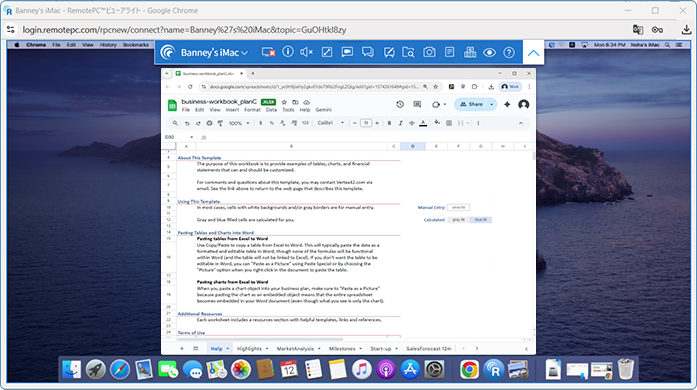The height and width of the screenshot is (390, 697).
Task: Open the 123 number formats menu
Action: coord(305,123)
